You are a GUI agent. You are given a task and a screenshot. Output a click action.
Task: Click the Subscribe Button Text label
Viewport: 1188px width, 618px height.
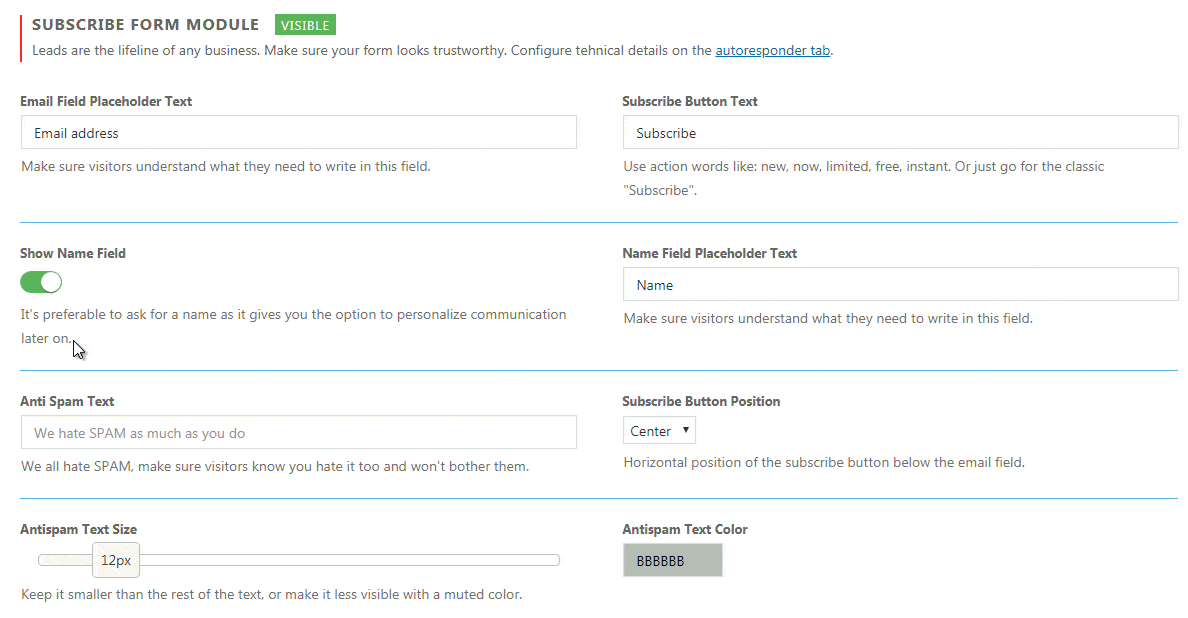690,101
